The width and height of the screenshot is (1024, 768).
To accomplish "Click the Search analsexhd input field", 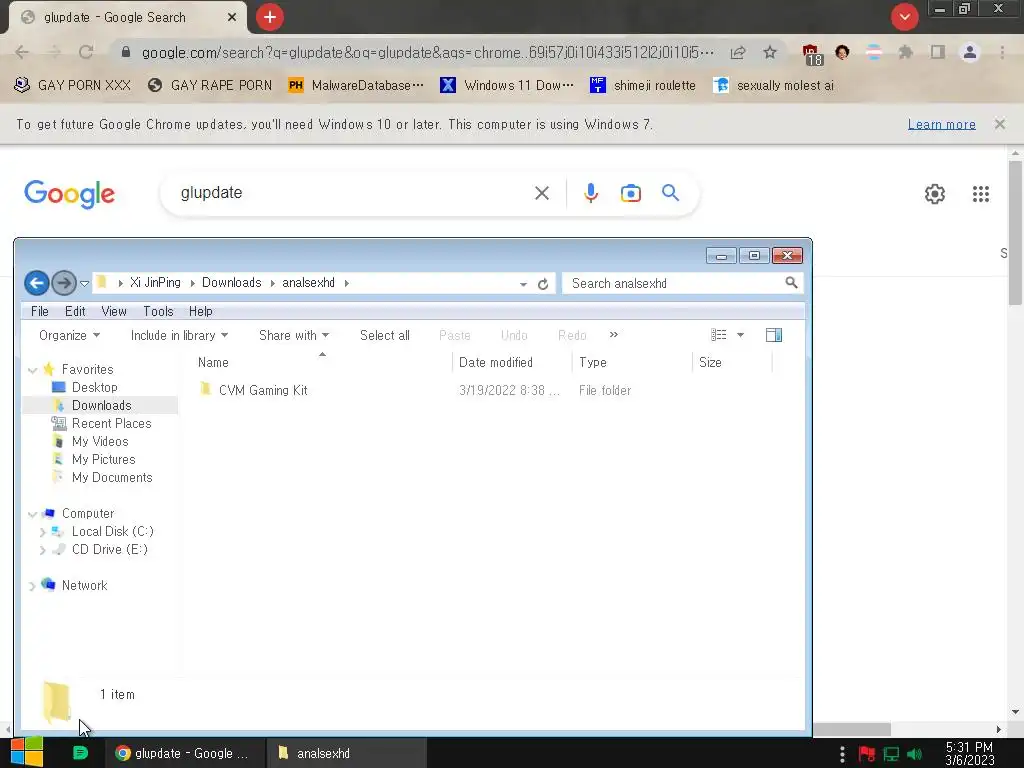I will point(673,283).
